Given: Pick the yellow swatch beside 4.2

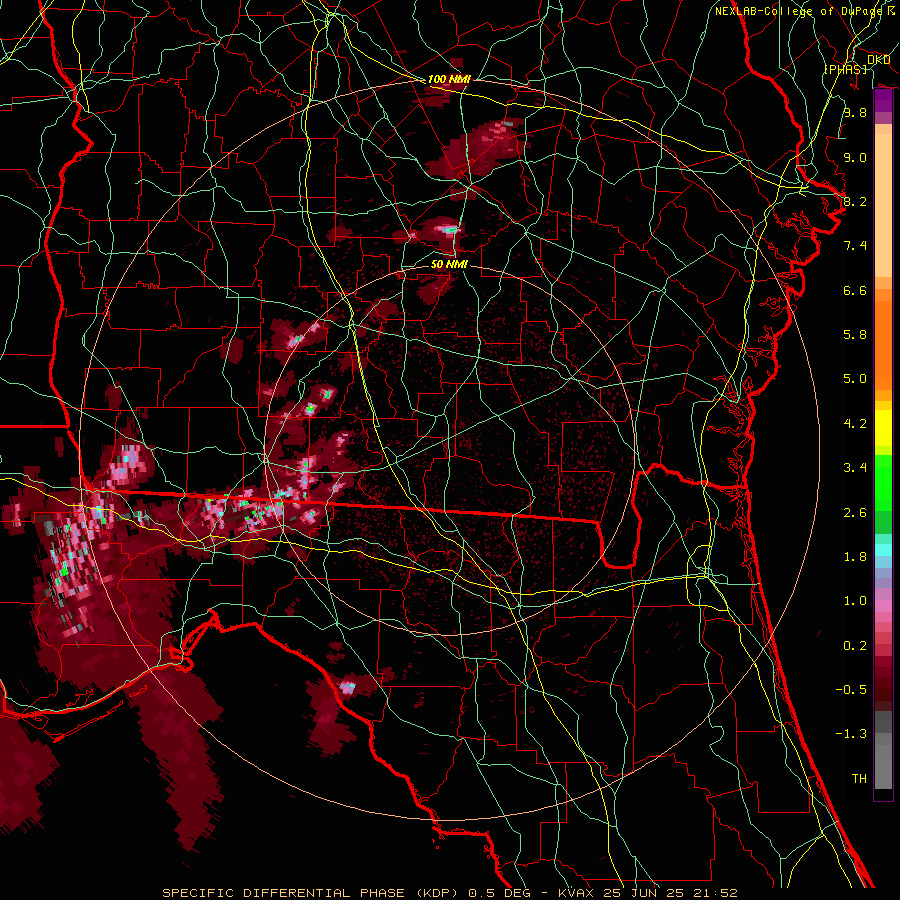Looking at the screenshot, I should (x=883, y=428).
